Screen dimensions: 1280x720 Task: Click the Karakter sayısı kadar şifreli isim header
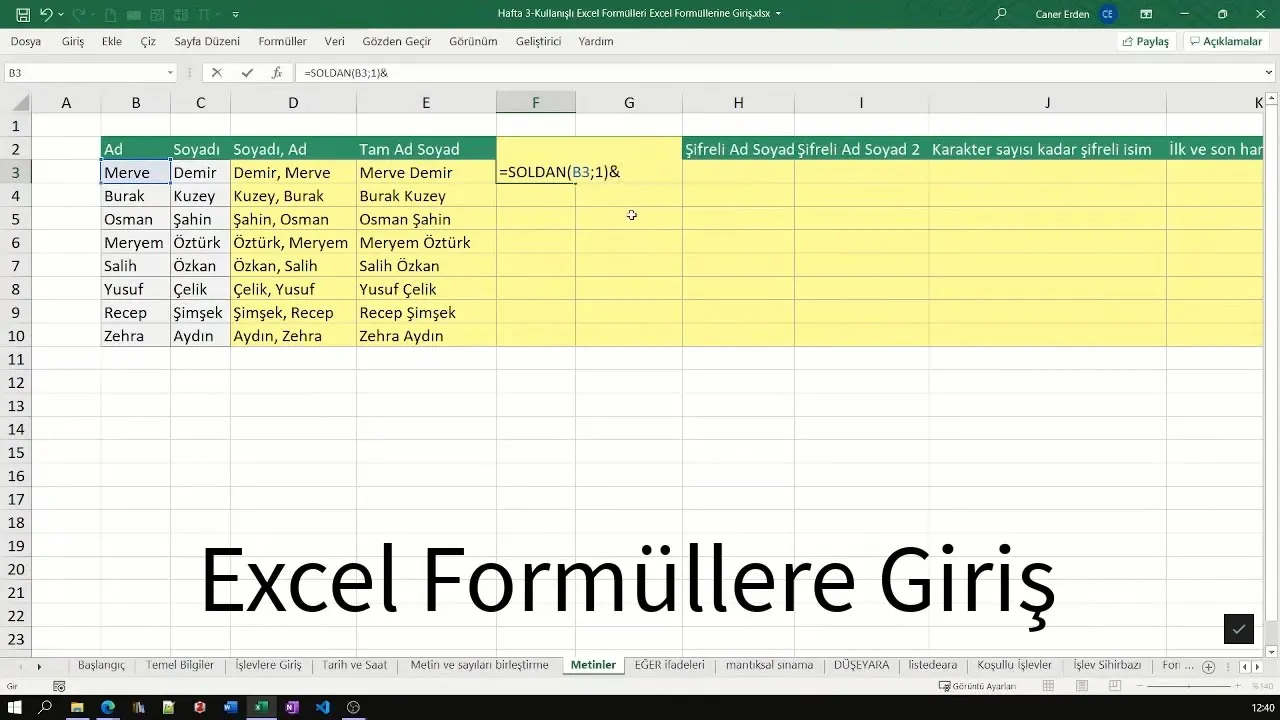[x=1047, y=149]
